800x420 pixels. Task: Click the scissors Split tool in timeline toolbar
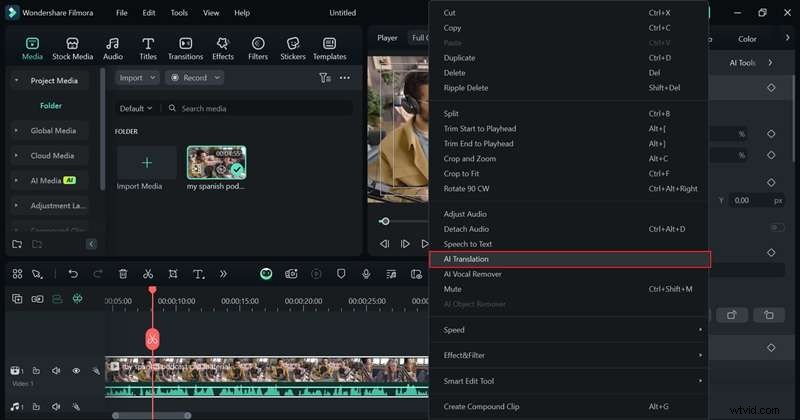pos(148,273)
